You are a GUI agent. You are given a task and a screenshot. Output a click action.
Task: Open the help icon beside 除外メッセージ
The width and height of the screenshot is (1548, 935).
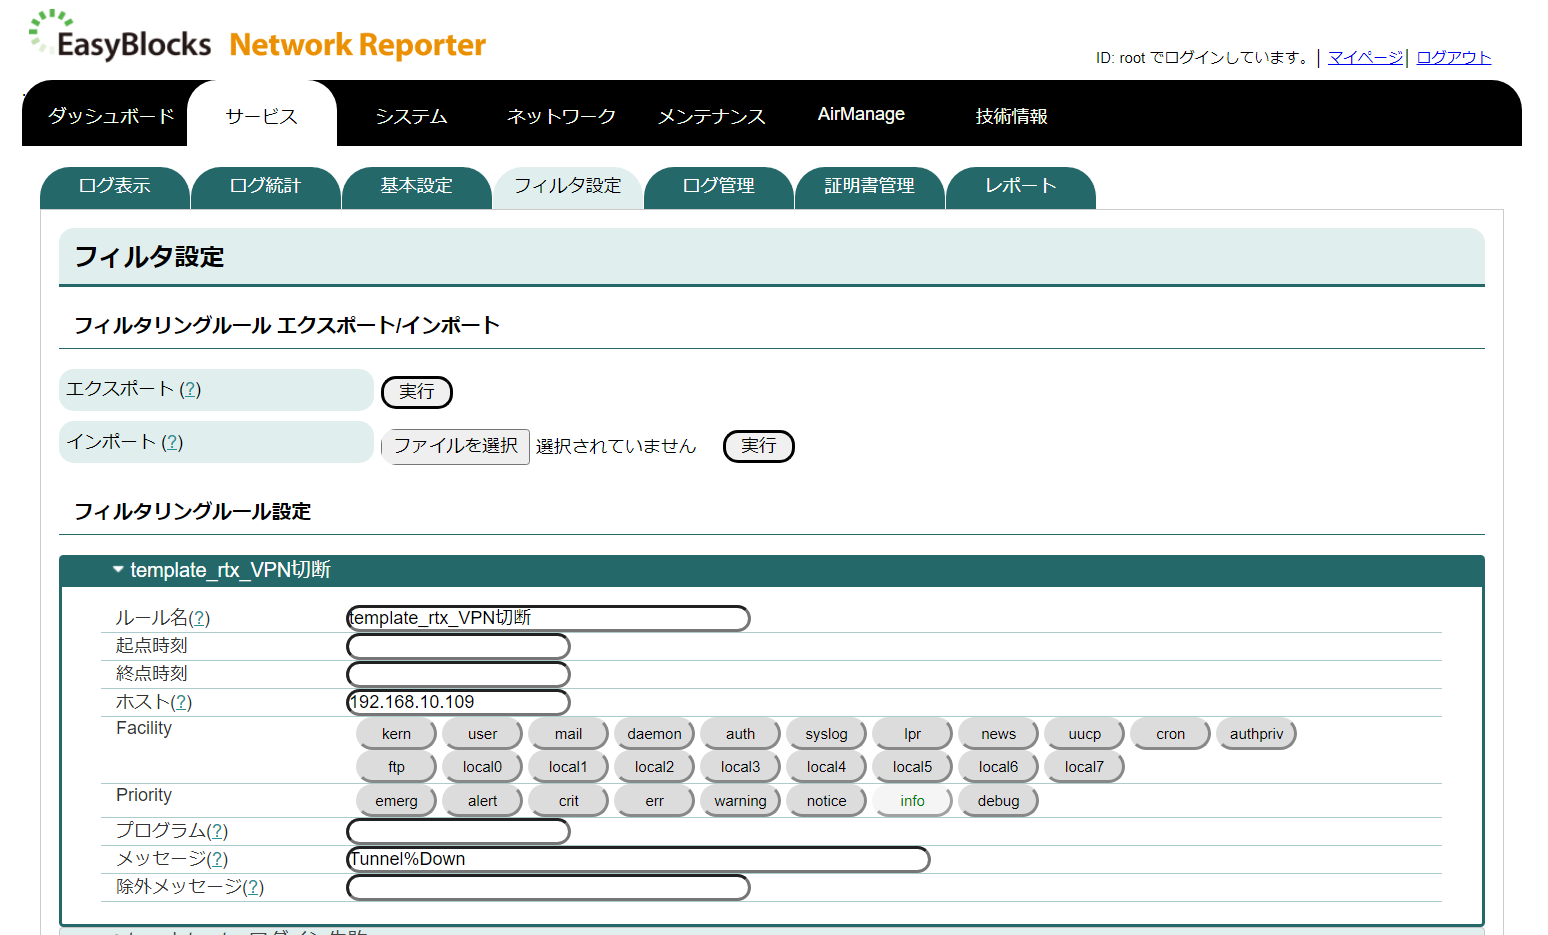point(254,886)
